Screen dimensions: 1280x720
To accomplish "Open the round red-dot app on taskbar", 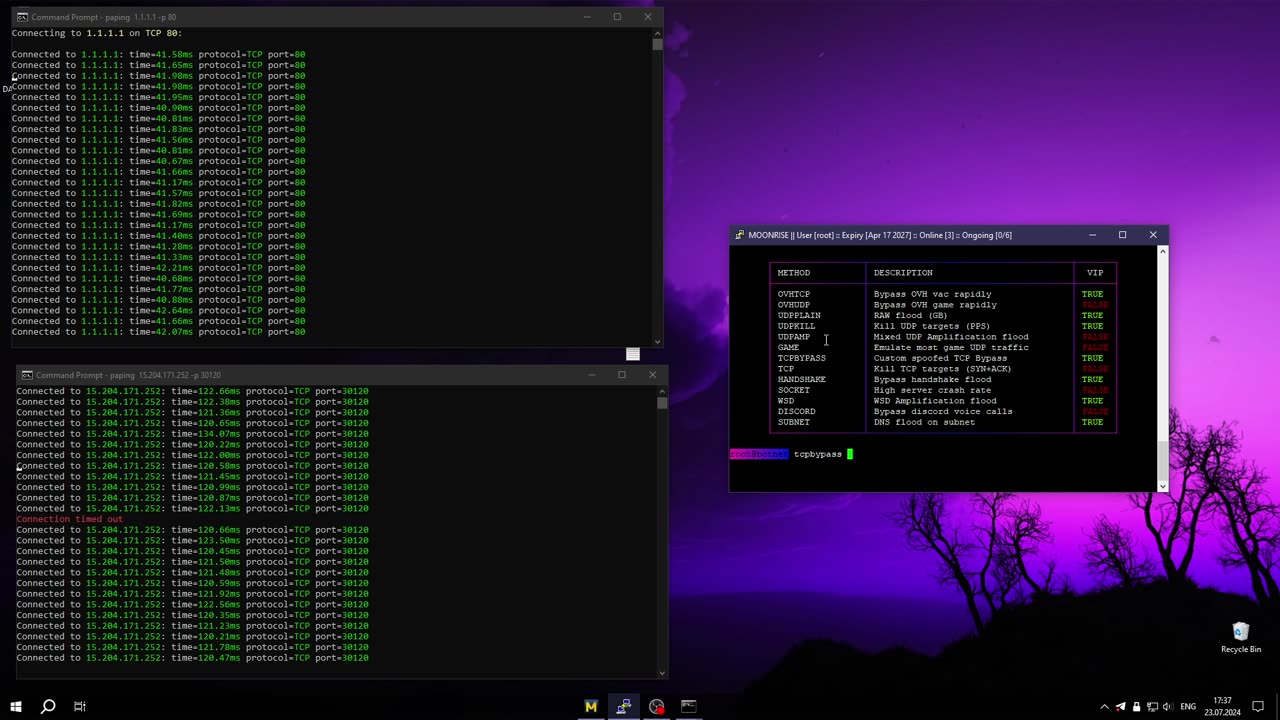I will tap(656, 706).
